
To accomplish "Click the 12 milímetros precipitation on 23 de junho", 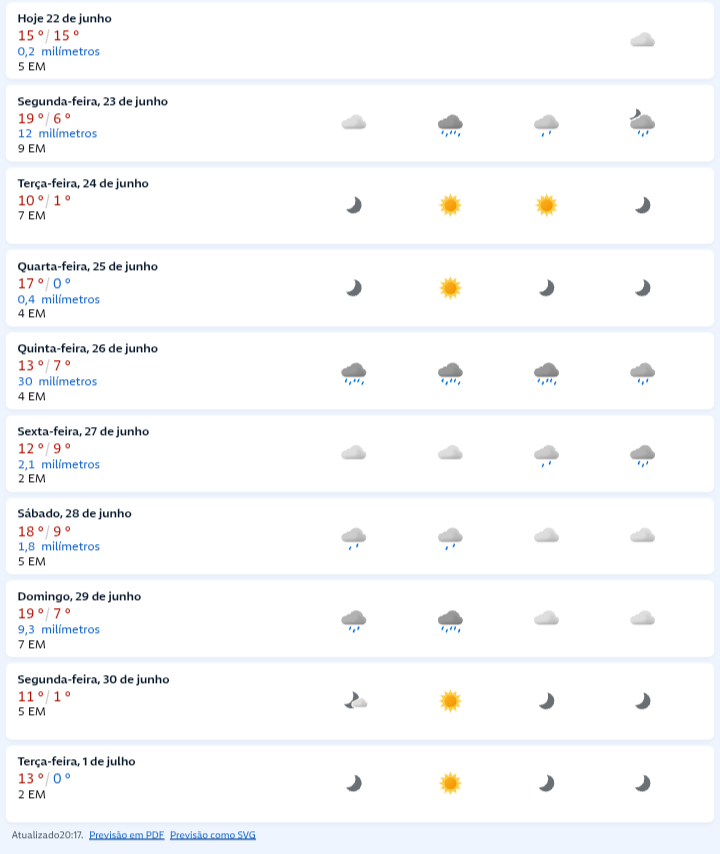I will 57,133.
